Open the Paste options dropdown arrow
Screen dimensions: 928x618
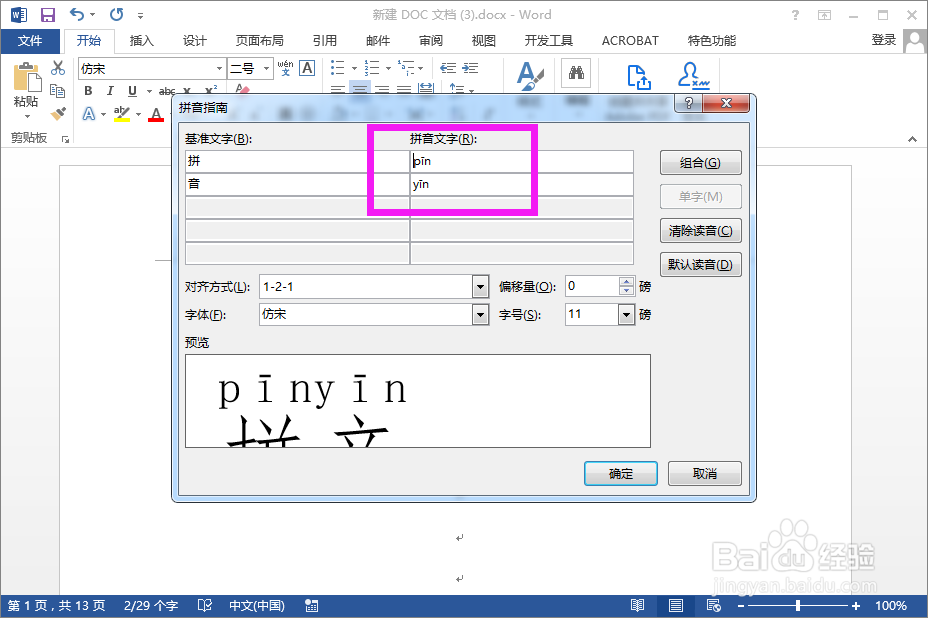(x=27, y=117)
